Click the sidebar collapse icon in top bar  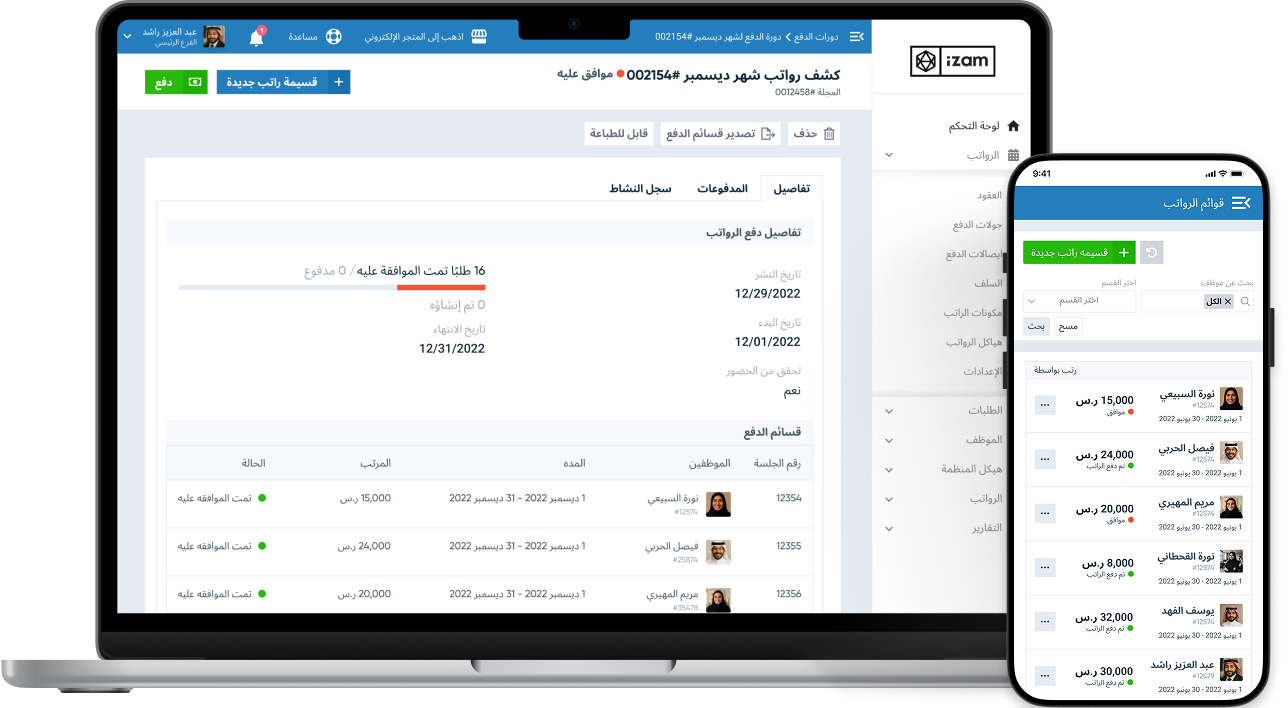tap(856, 37)
